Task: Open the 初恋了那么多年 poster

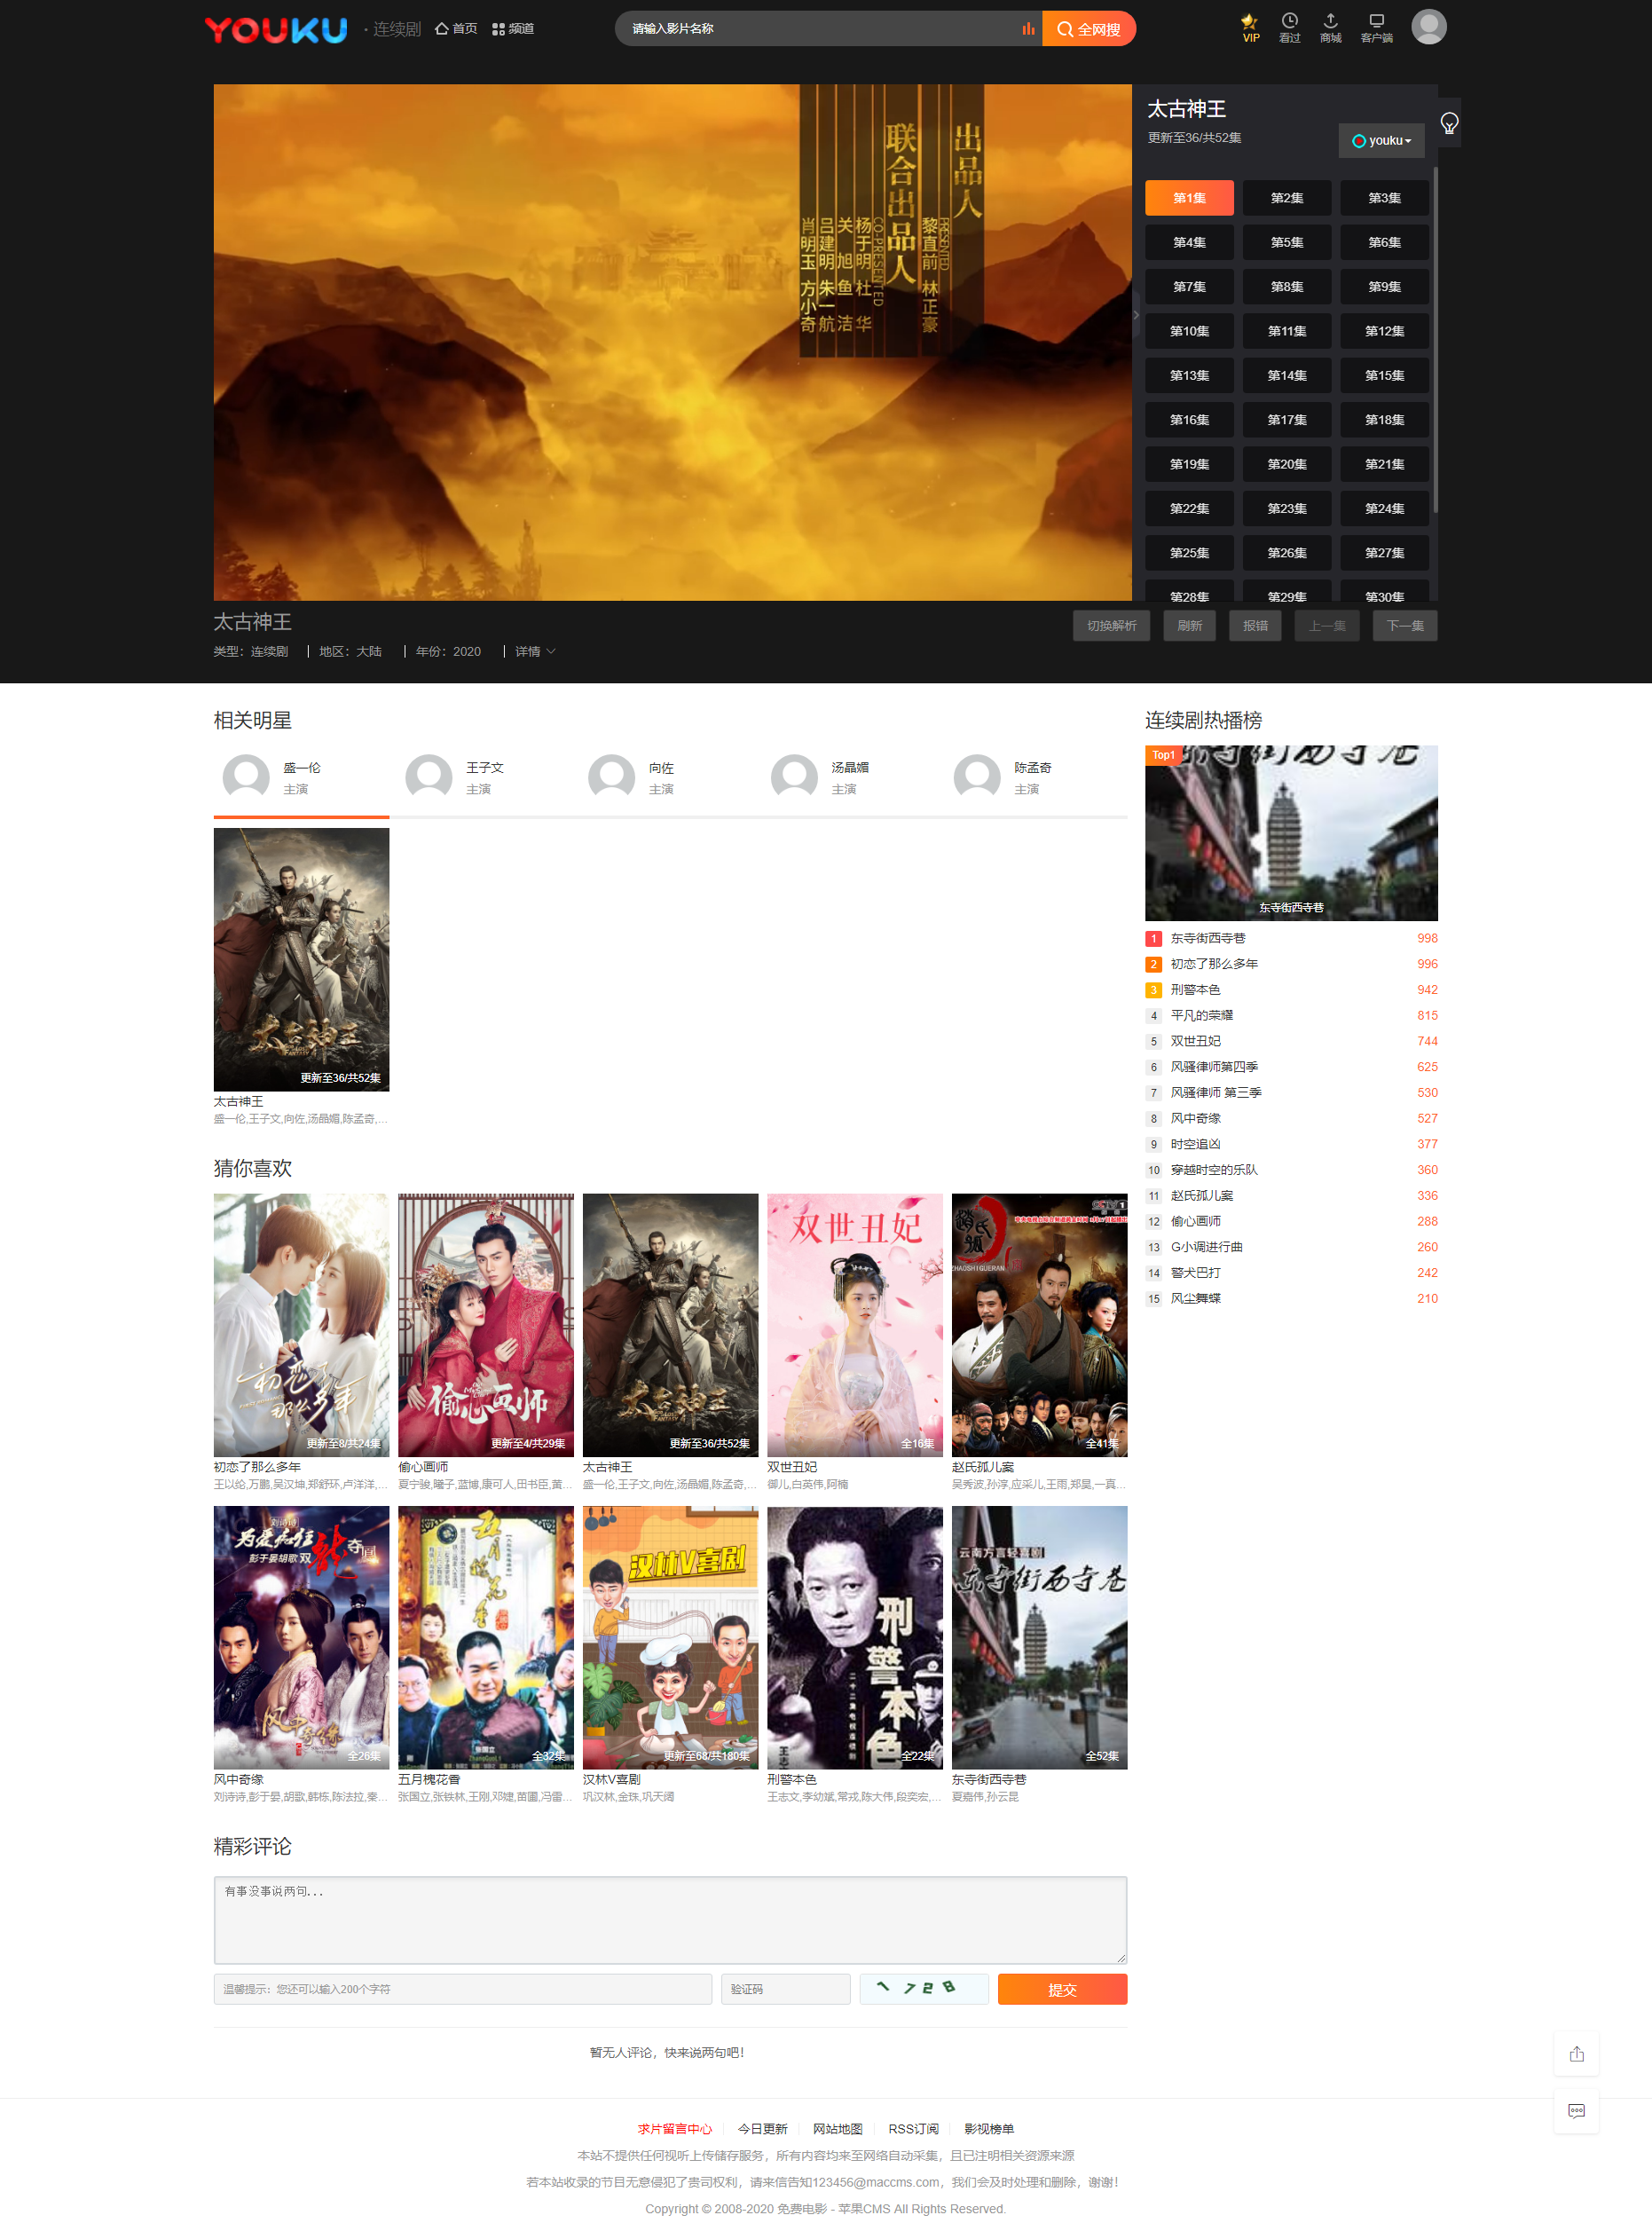Action: (x=301, y=1325)
